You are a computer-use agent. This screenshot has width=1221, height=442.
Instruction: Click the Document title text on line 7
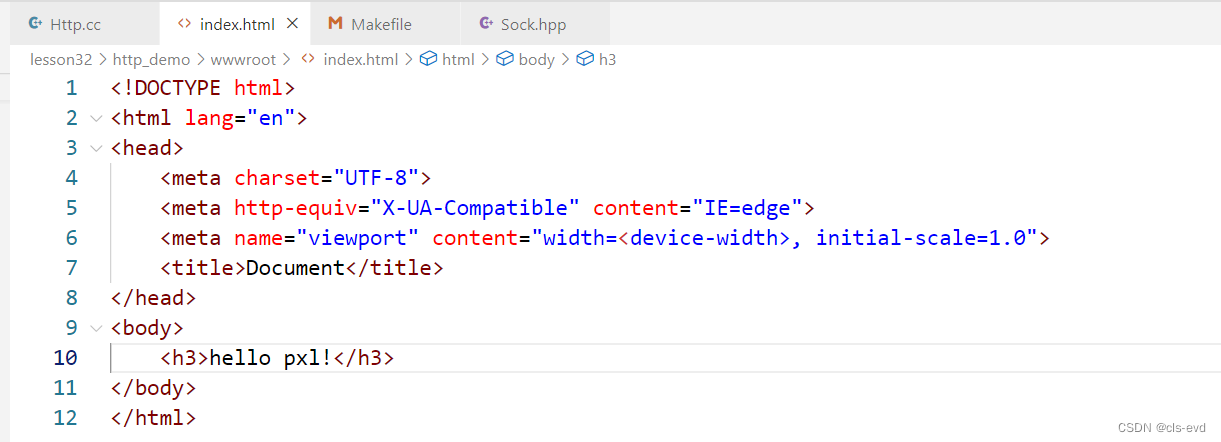tap(295, 267)
